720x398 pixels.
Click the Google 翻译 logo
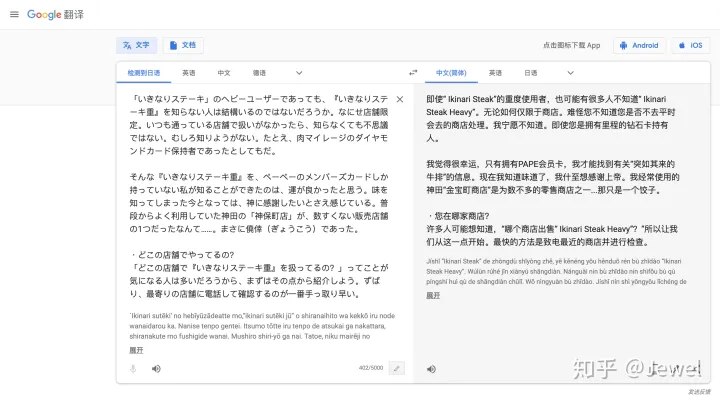55,14
